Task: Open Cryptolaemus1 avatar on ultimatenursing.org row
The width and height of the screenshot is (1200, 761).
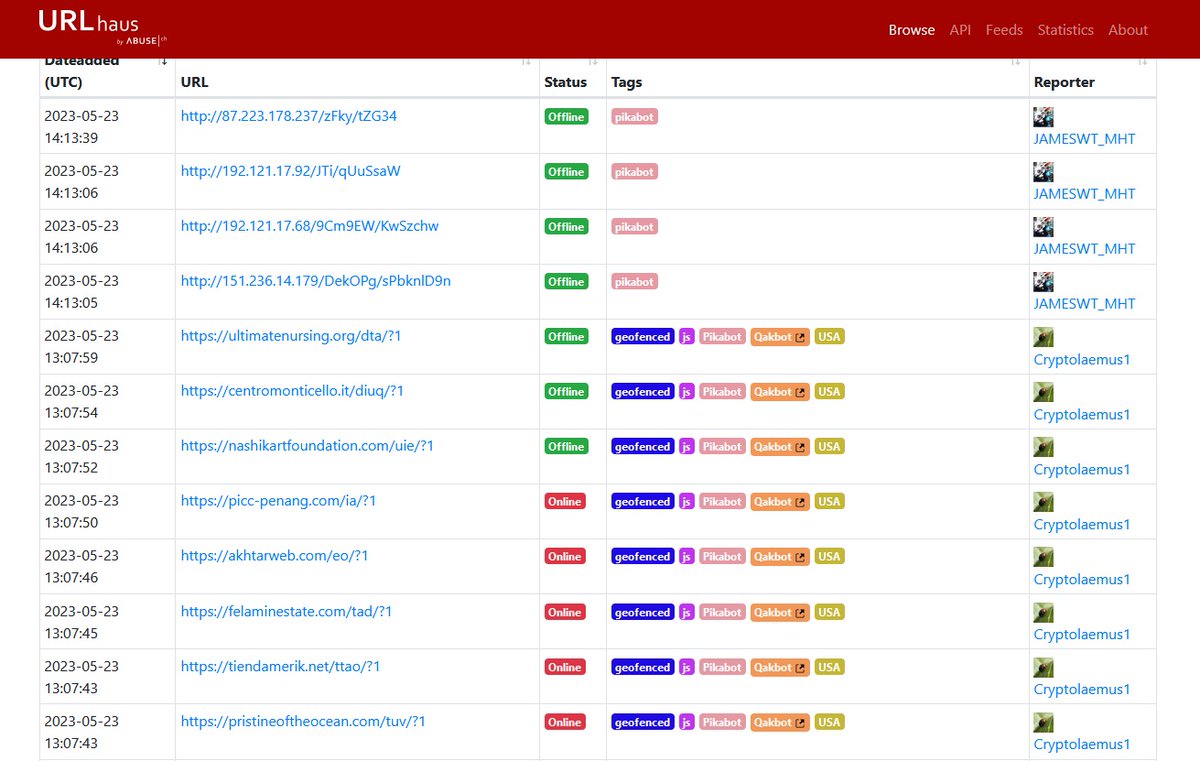Action: pos(1044,337)
